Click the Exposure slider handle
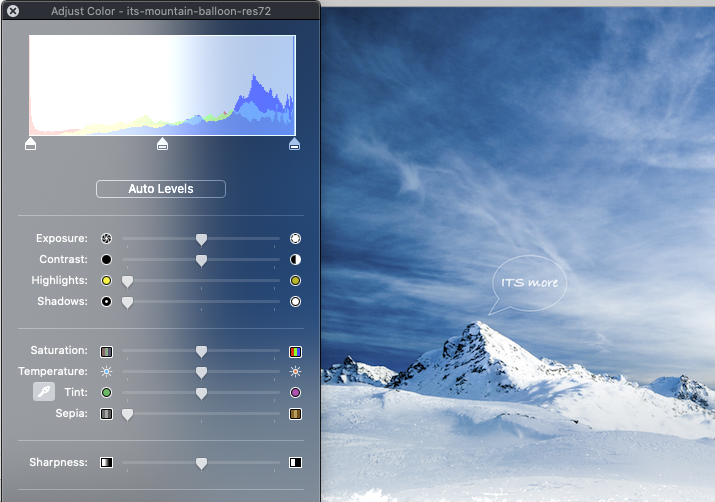Viewport: 715px width, 502px height. [201, 239]
